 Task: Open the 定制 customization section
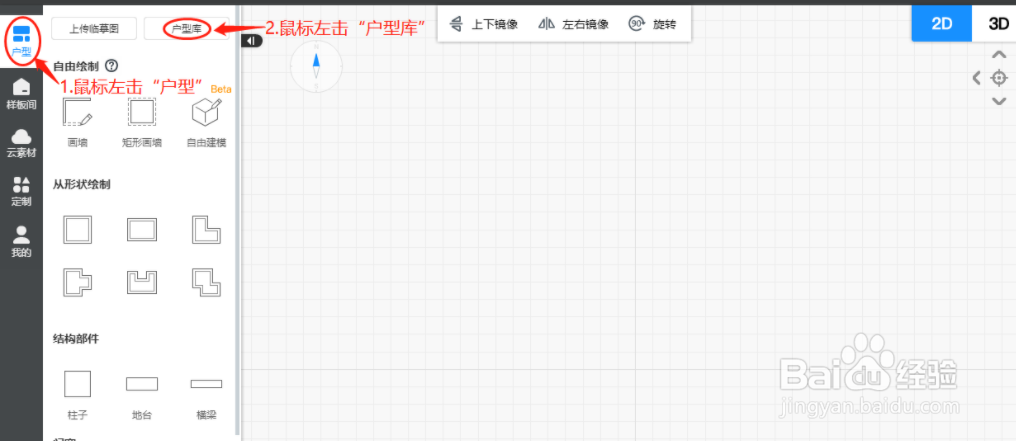[x=21, y=192]
